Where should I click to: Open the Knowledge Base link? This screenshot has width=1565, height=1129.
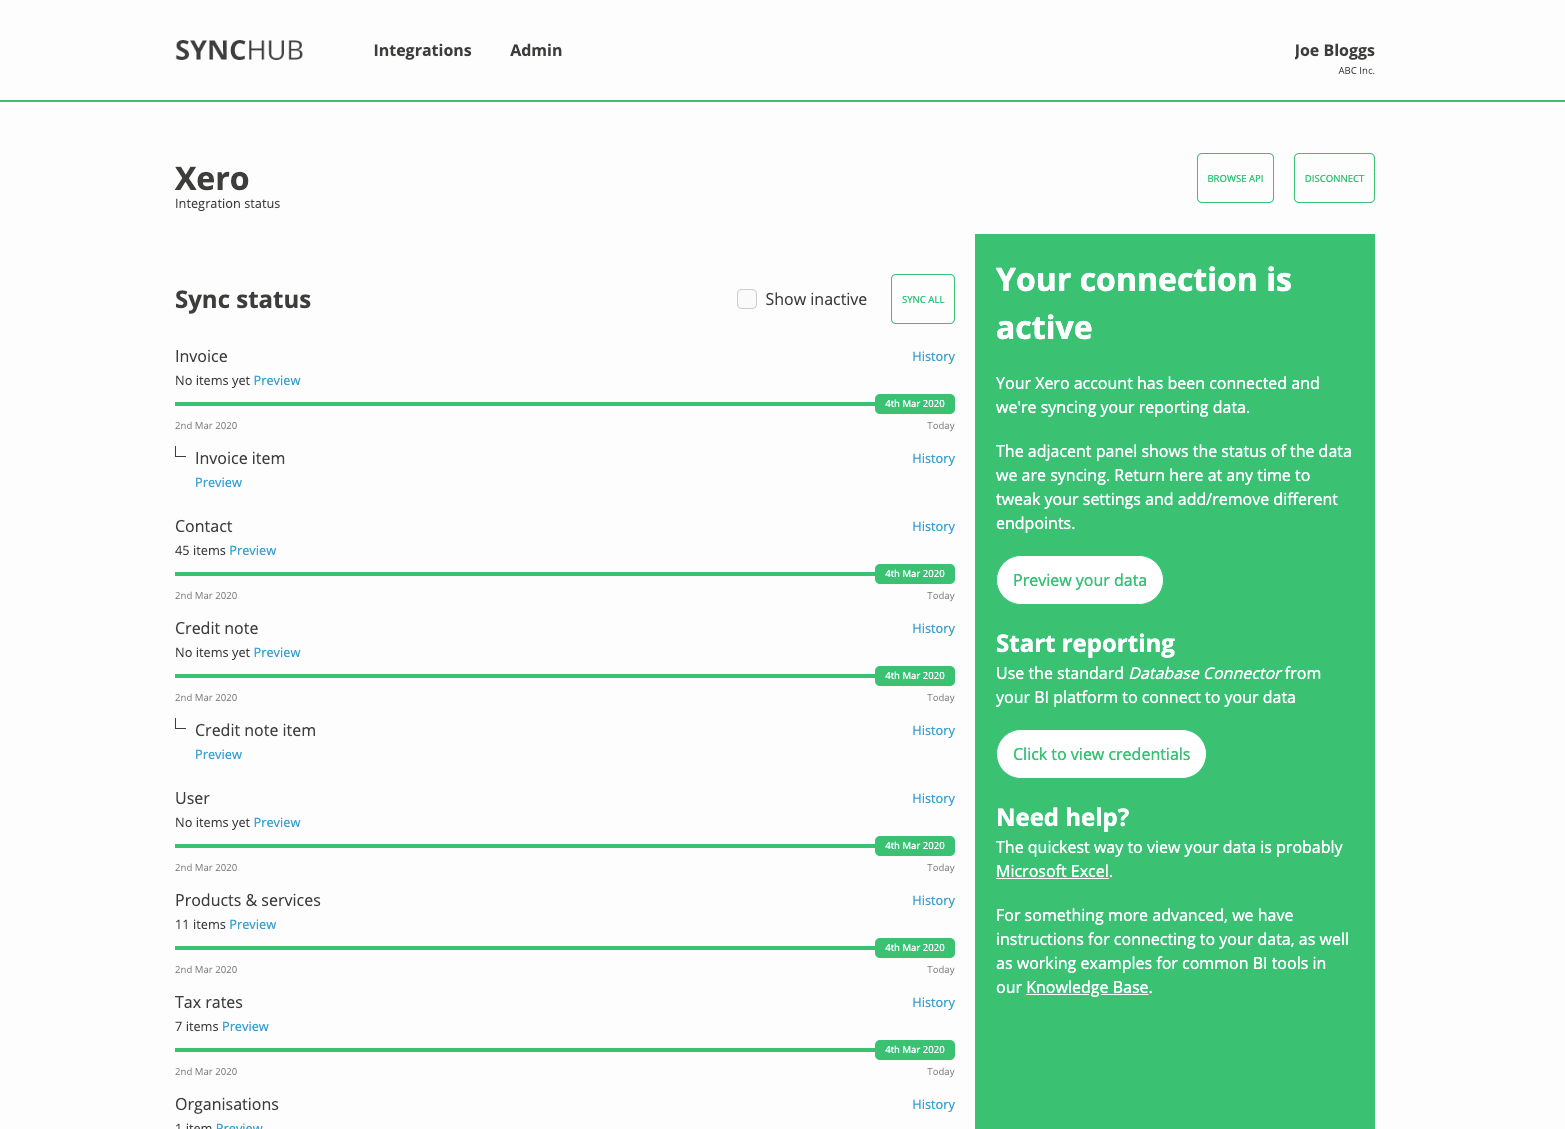click(1087, 987)
